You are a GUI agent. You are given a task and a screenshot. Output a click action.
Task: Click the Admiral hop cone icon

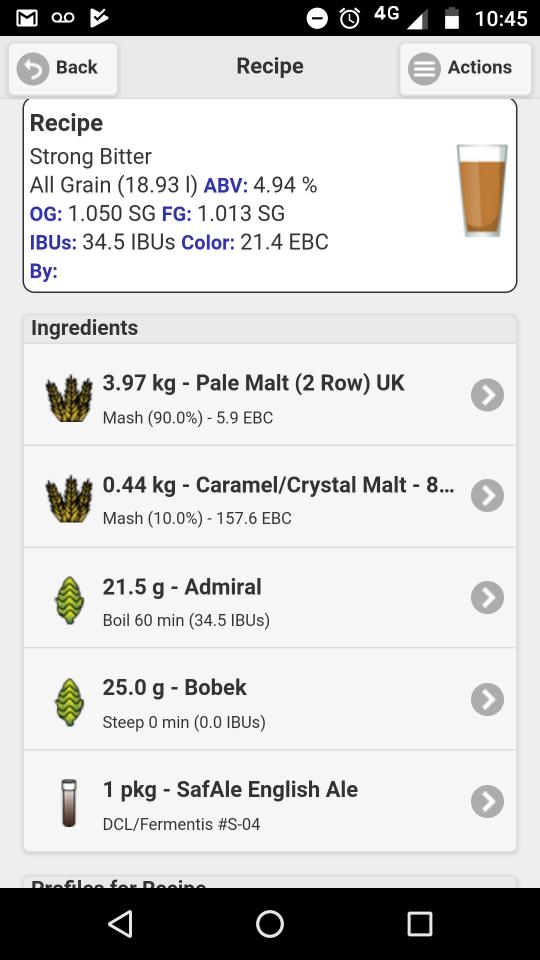point(69,600)
